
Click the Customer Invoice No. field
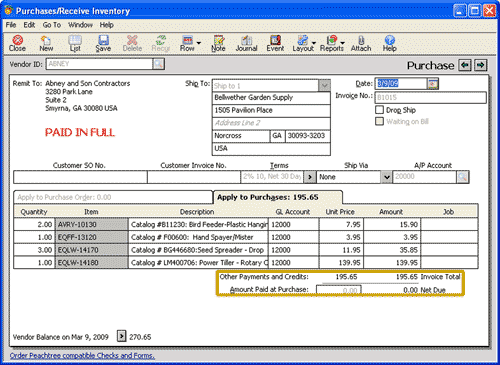pyautogui.click(x=194, y=177)
